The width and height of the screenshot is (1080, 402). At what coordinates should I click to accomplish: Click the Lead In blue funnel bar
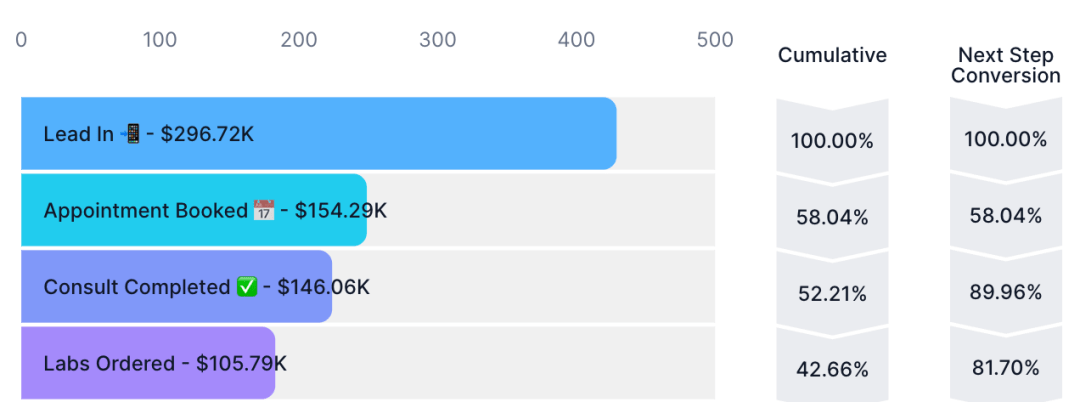[319, 134]
